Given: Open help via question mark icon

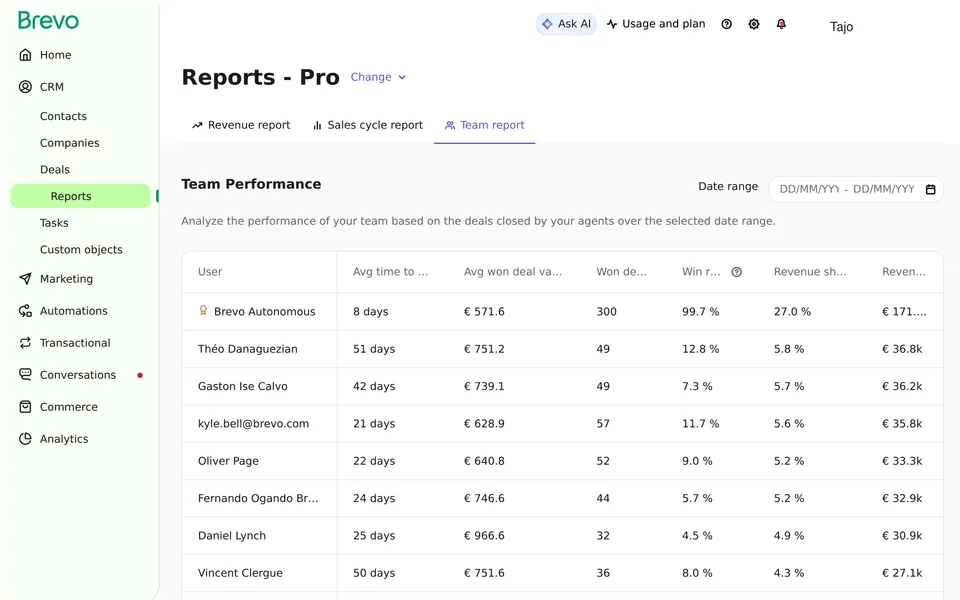Looking at the screenshot, I should click(727, 24).
